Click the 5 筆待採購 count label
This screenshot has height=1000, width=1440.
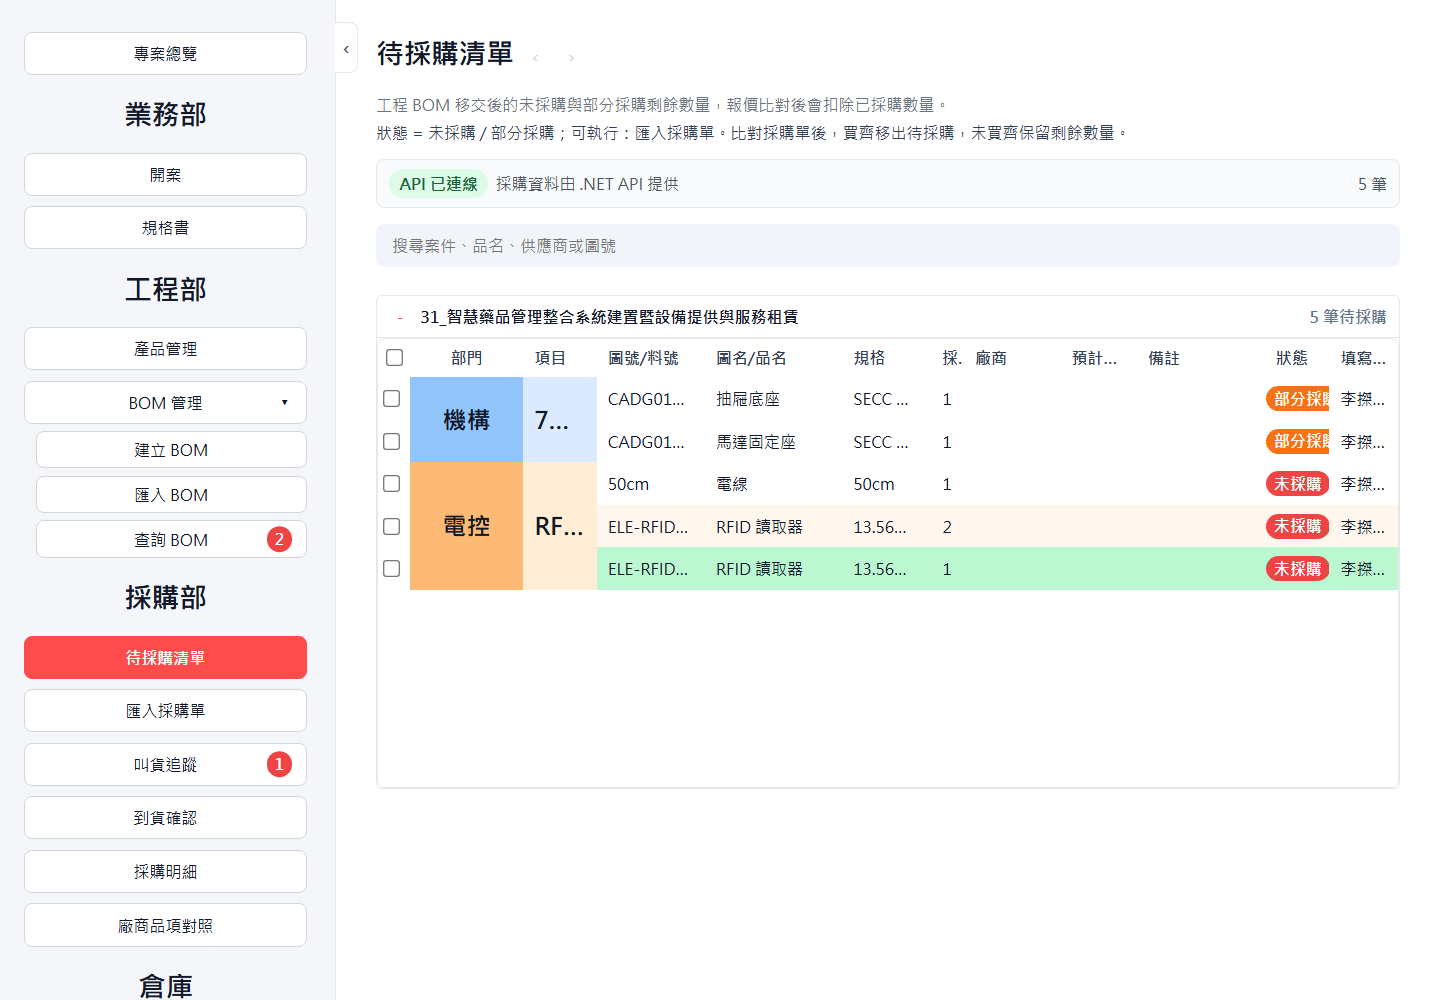tap(1348, 317)
